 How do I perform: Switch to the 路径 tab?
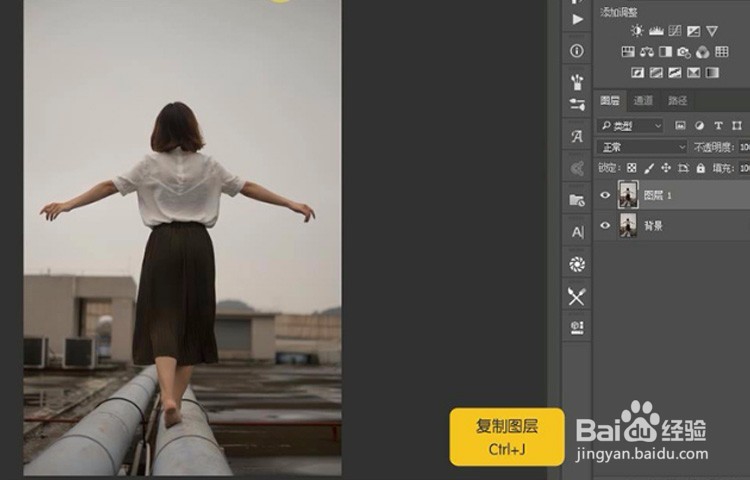[677, 100]
